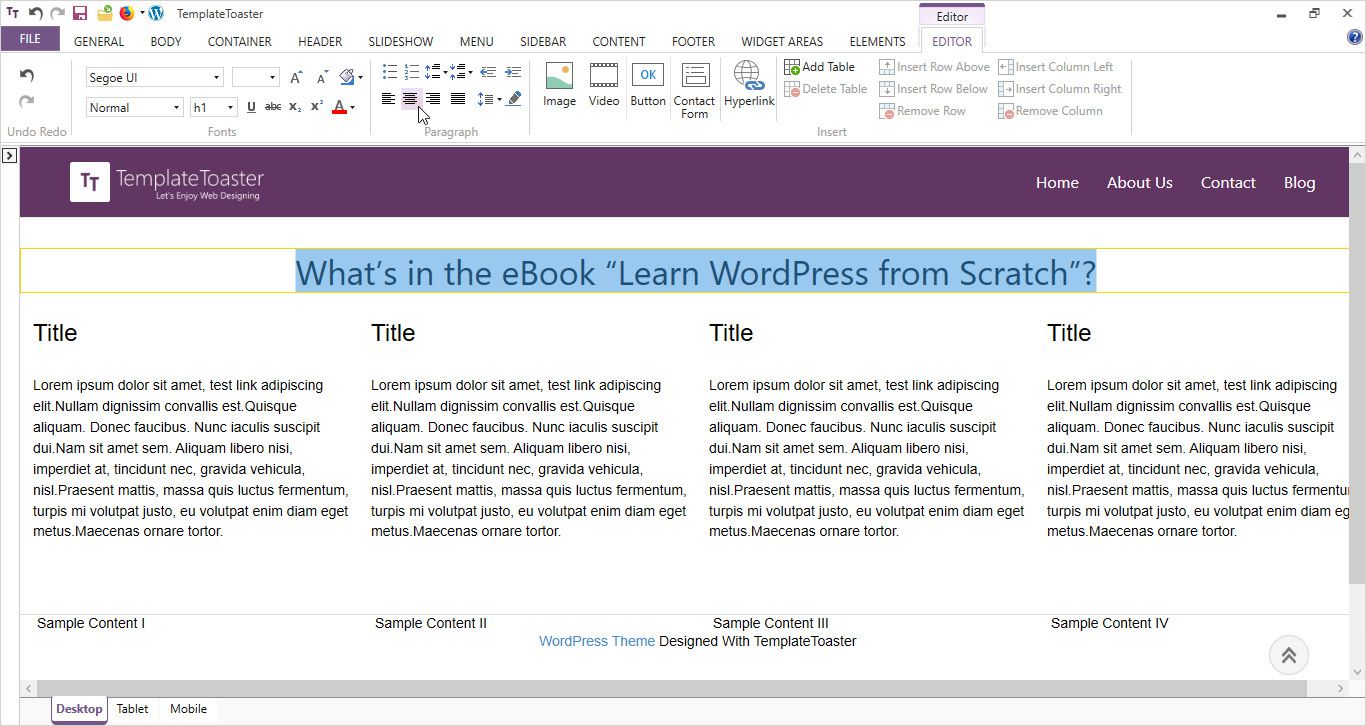This screenshot has width=1366, height=726.
Task: Insert a Video element
Action: (603, 84)
